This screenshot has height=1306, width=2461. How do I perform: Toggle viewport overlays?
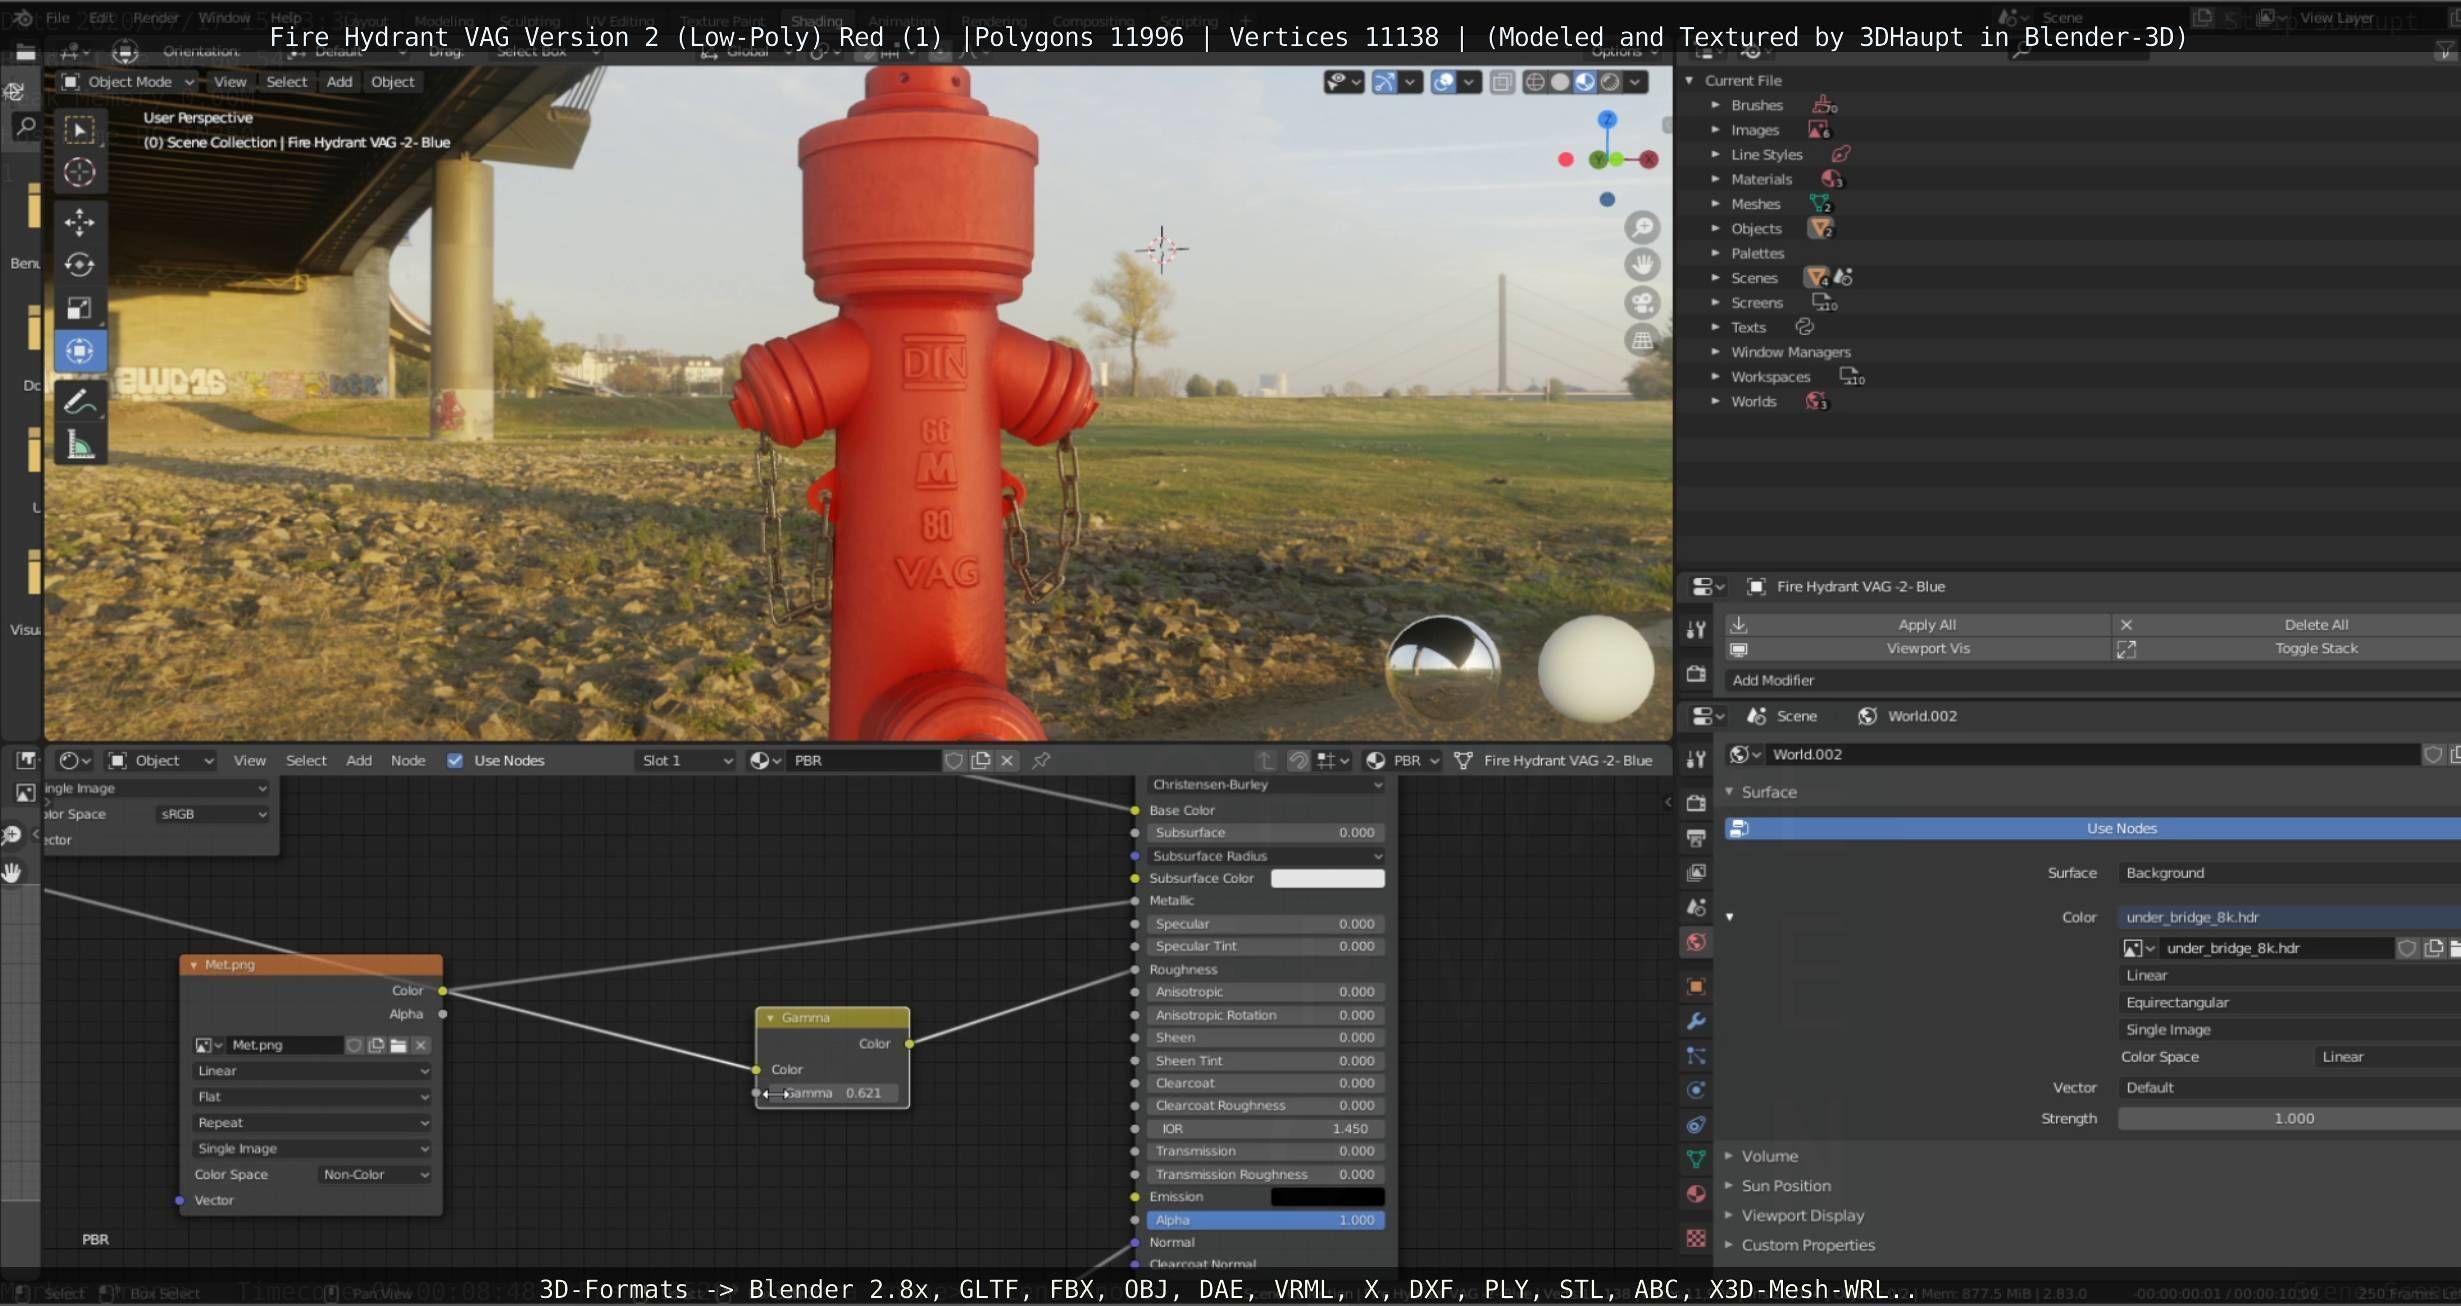1443,82
